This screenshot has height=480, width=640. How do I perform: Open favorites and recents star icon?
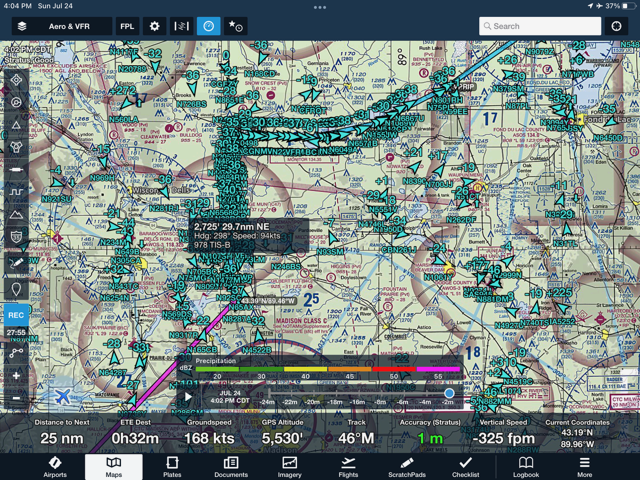pyautogui.click(x=236, y=26)
